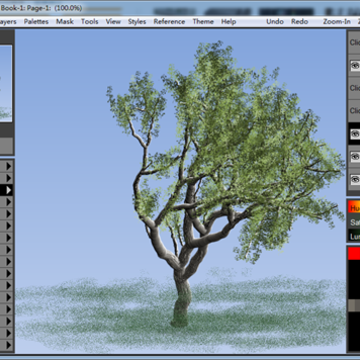The image size is (360, 360).
Task: Click the Undo button
Action: (275, 22)
